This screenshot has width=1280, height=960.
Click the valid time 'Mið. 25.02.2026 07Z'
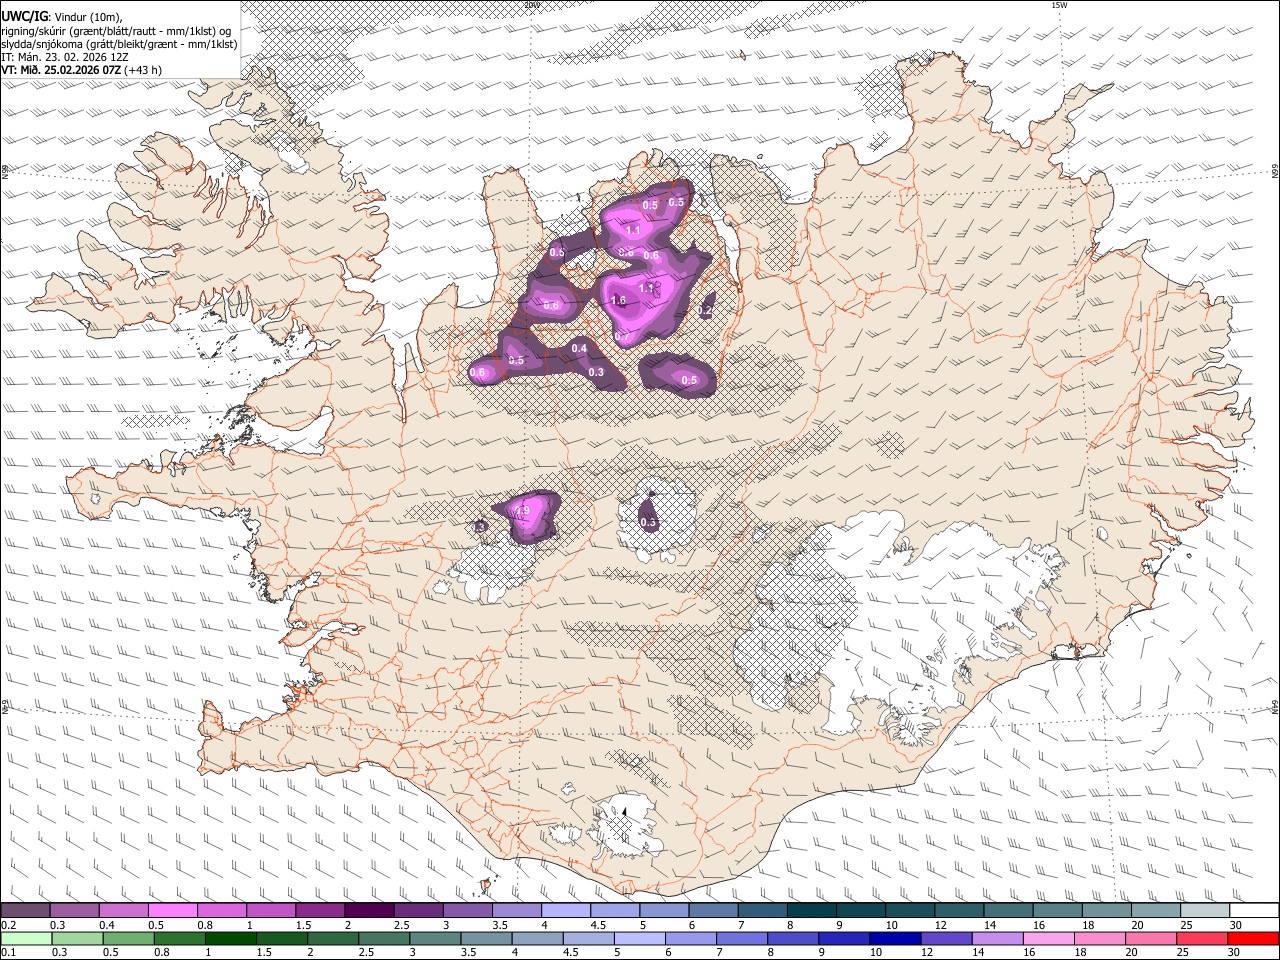pos(70,70)
